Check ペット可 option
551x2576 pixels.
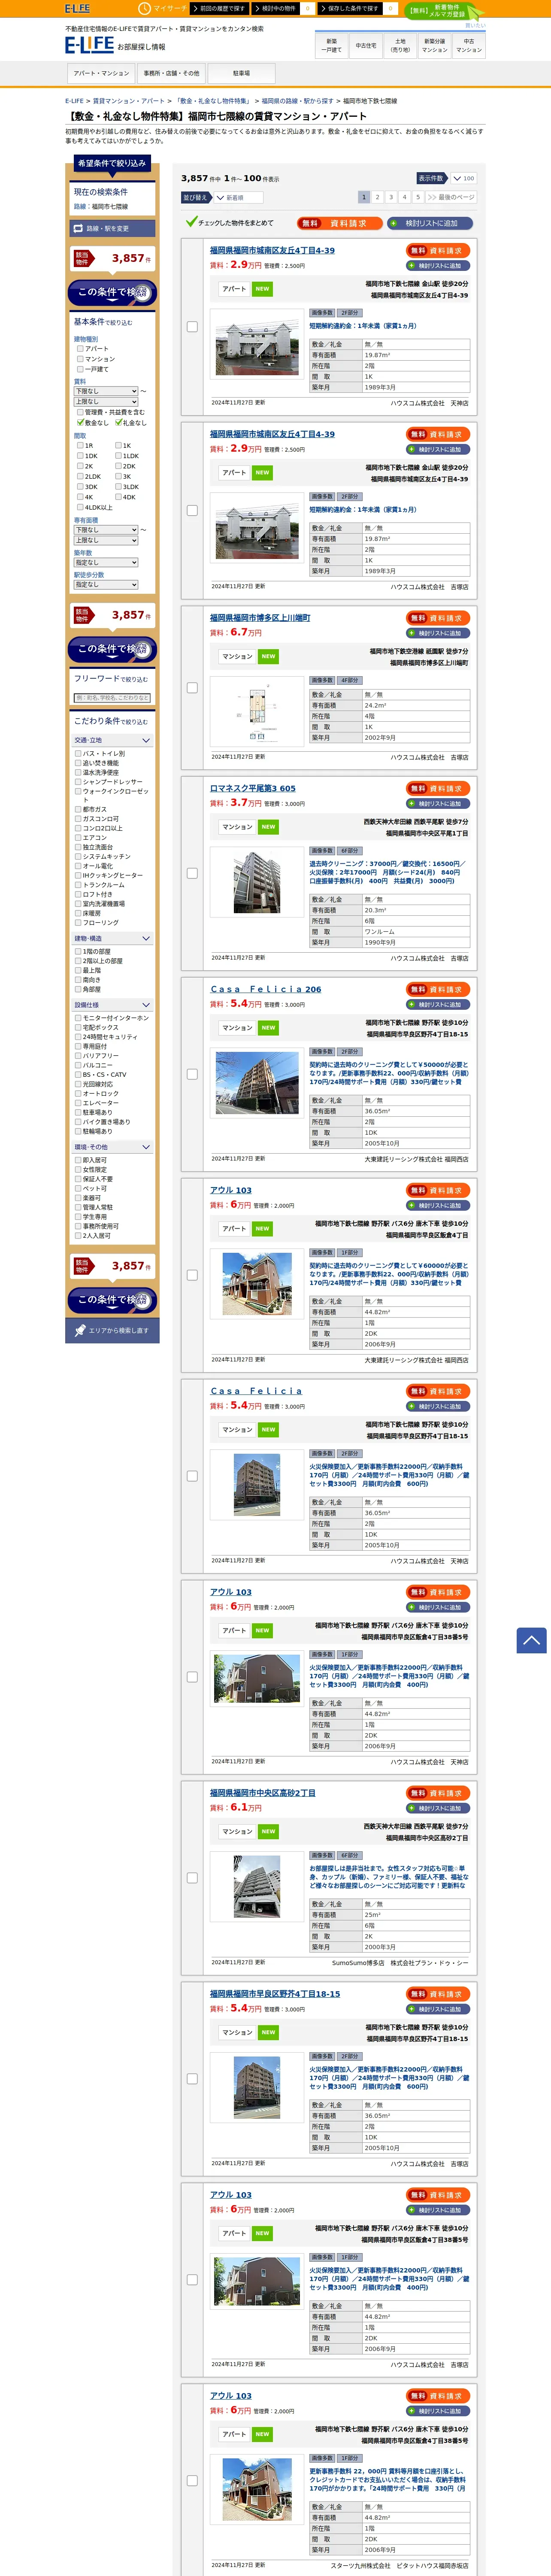[x=78, y=1188]
